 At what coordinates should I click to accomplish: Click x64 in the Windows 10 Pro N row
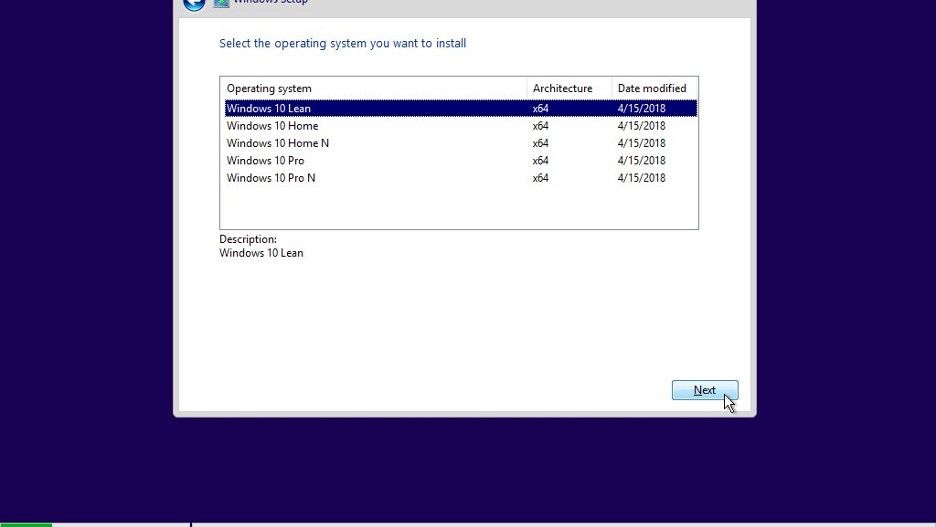coord(540,178)
